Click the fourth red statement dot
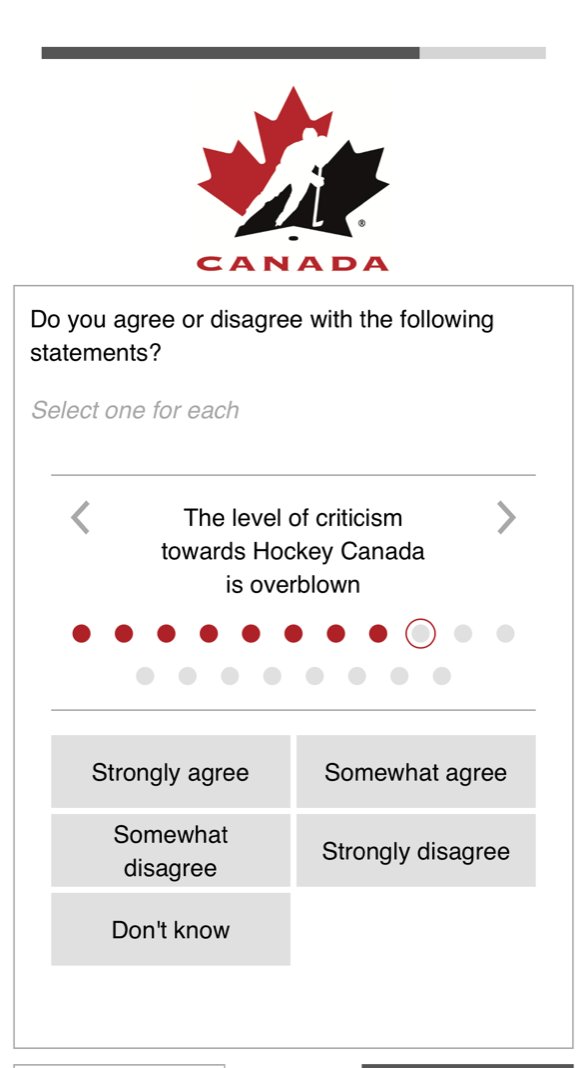Screen dimensions: 588x1068 [x=208, y=633]
